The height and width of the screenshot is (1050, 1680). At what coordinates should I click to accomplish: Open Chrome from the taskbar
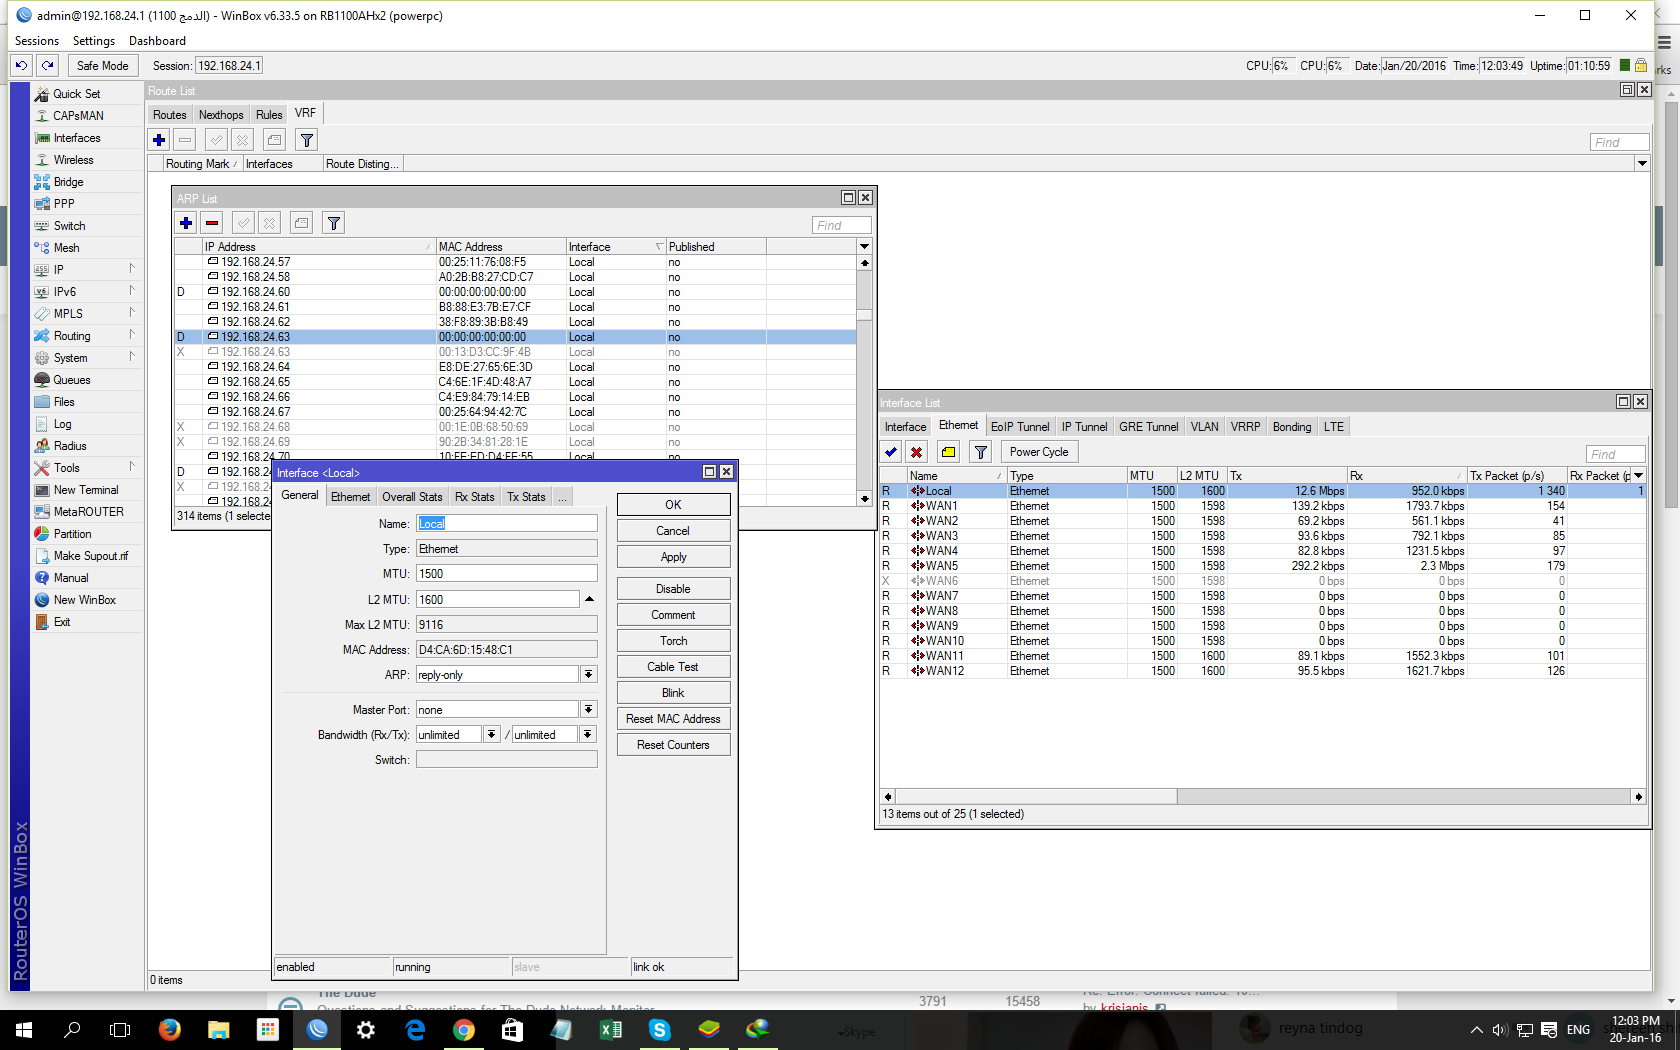[x=464, y=1029]
